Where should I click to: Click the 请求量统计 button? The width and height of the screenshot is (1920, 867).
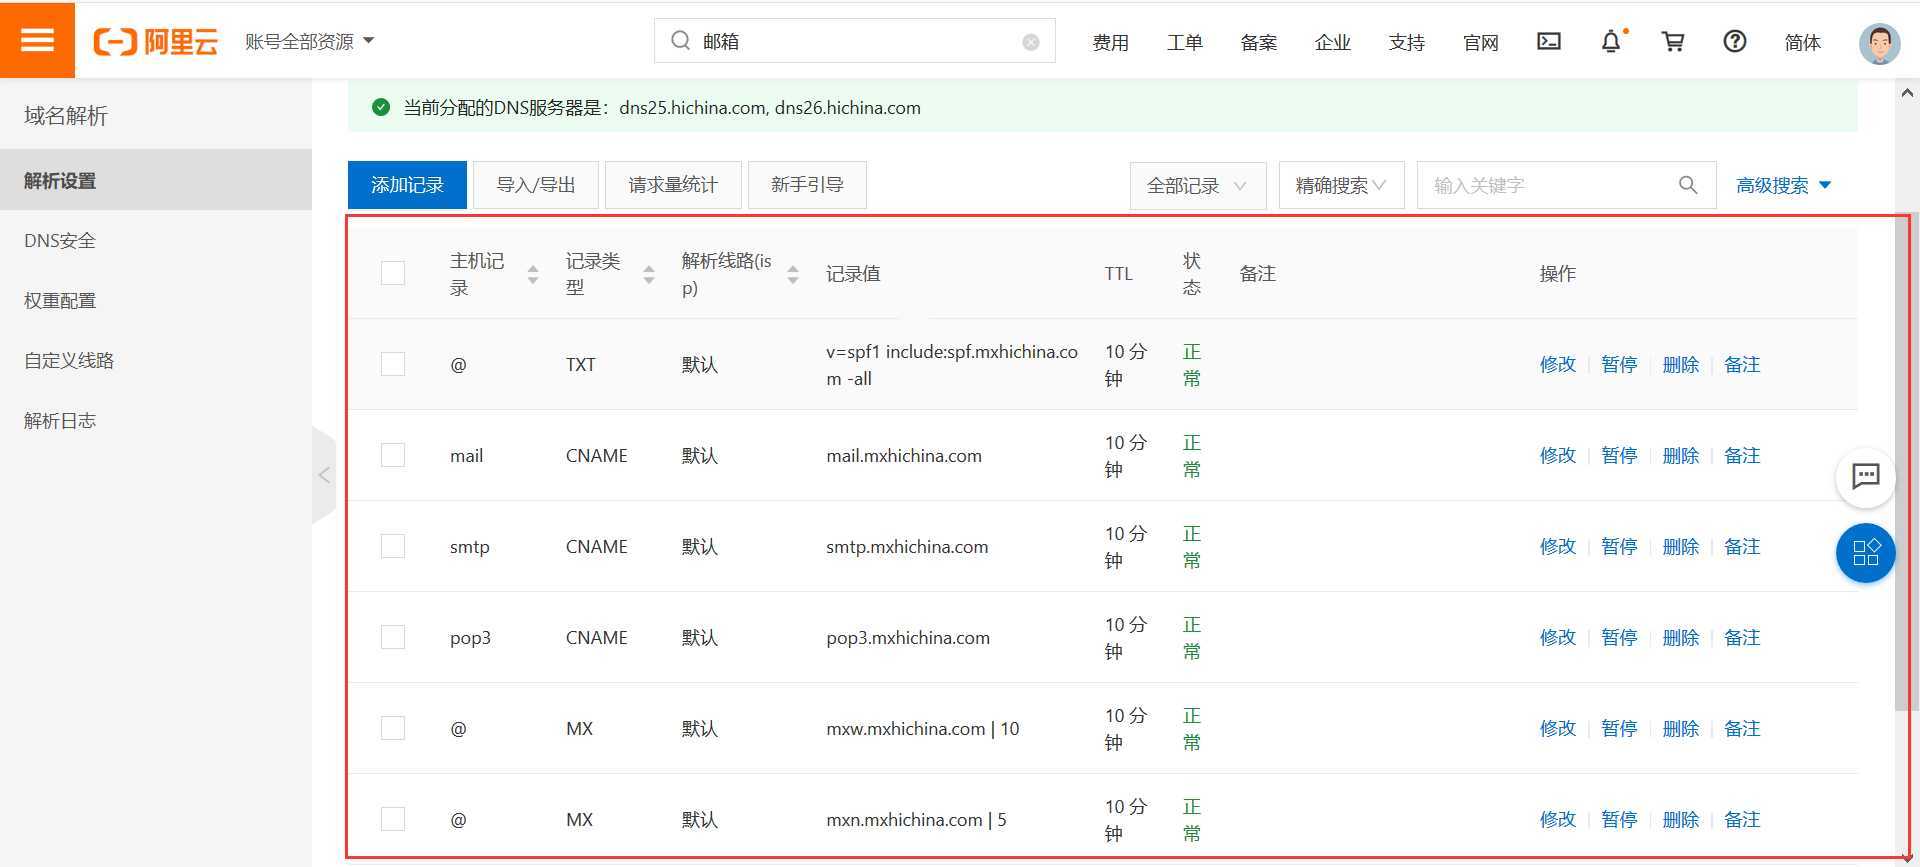click(673, 185)
